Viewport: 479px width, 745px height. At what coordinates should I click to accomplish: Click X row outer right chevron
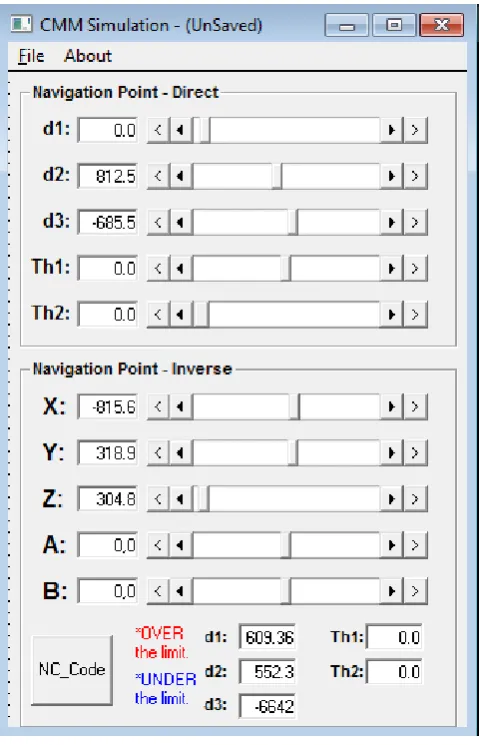(x=415, y=407)
